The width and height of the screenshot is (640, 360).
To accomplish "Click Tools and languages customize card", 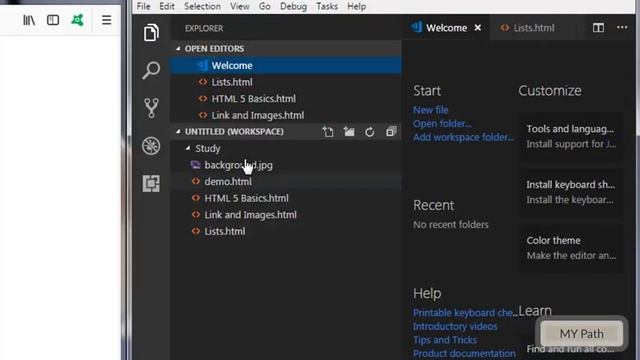I will [571, 136].
